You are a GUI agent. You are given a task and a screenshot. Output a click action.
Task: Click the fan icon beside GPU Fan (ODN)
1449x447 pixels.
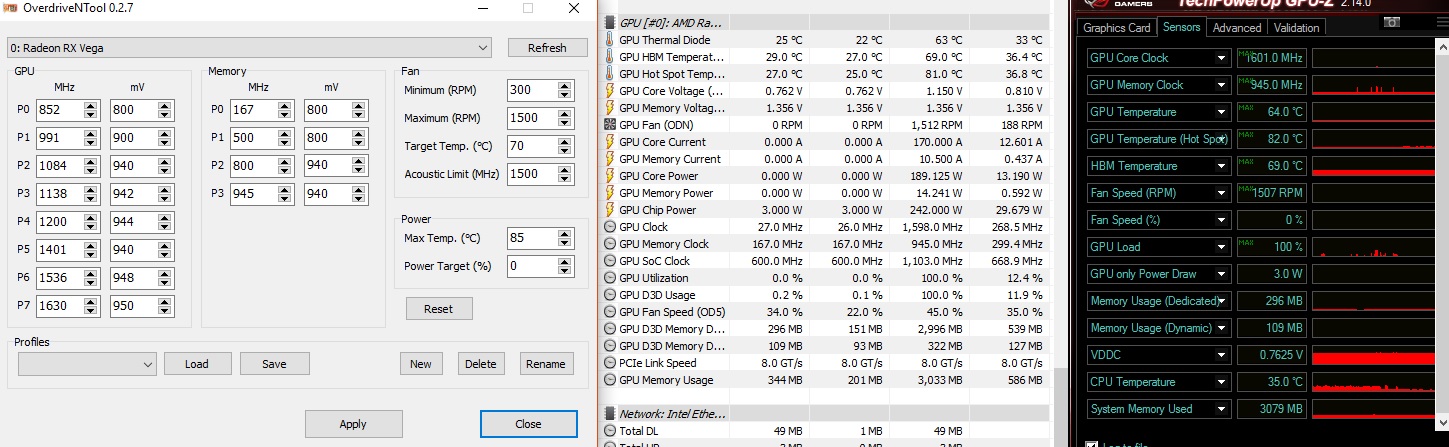pos(611,125)
